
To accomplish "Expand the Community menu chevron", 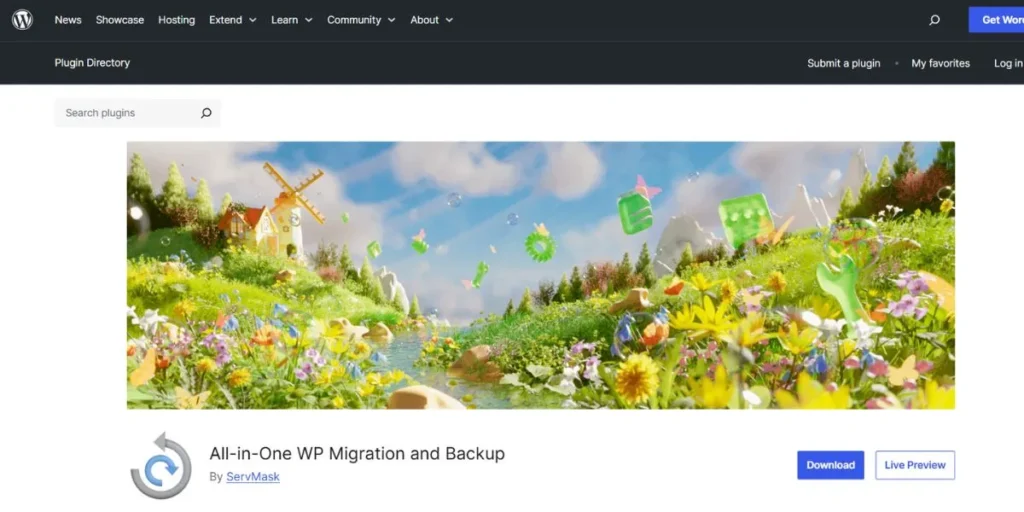I will point(392,20).
